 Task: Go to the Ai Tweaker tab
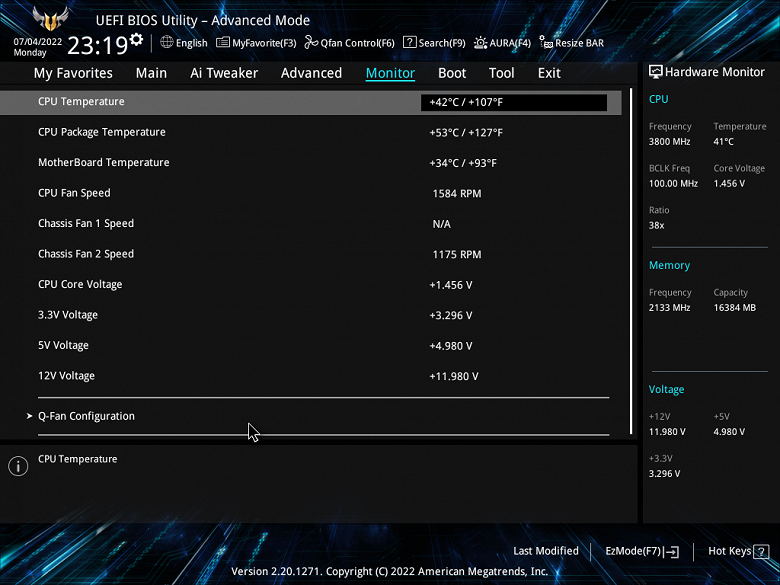[x=224, y=73]
